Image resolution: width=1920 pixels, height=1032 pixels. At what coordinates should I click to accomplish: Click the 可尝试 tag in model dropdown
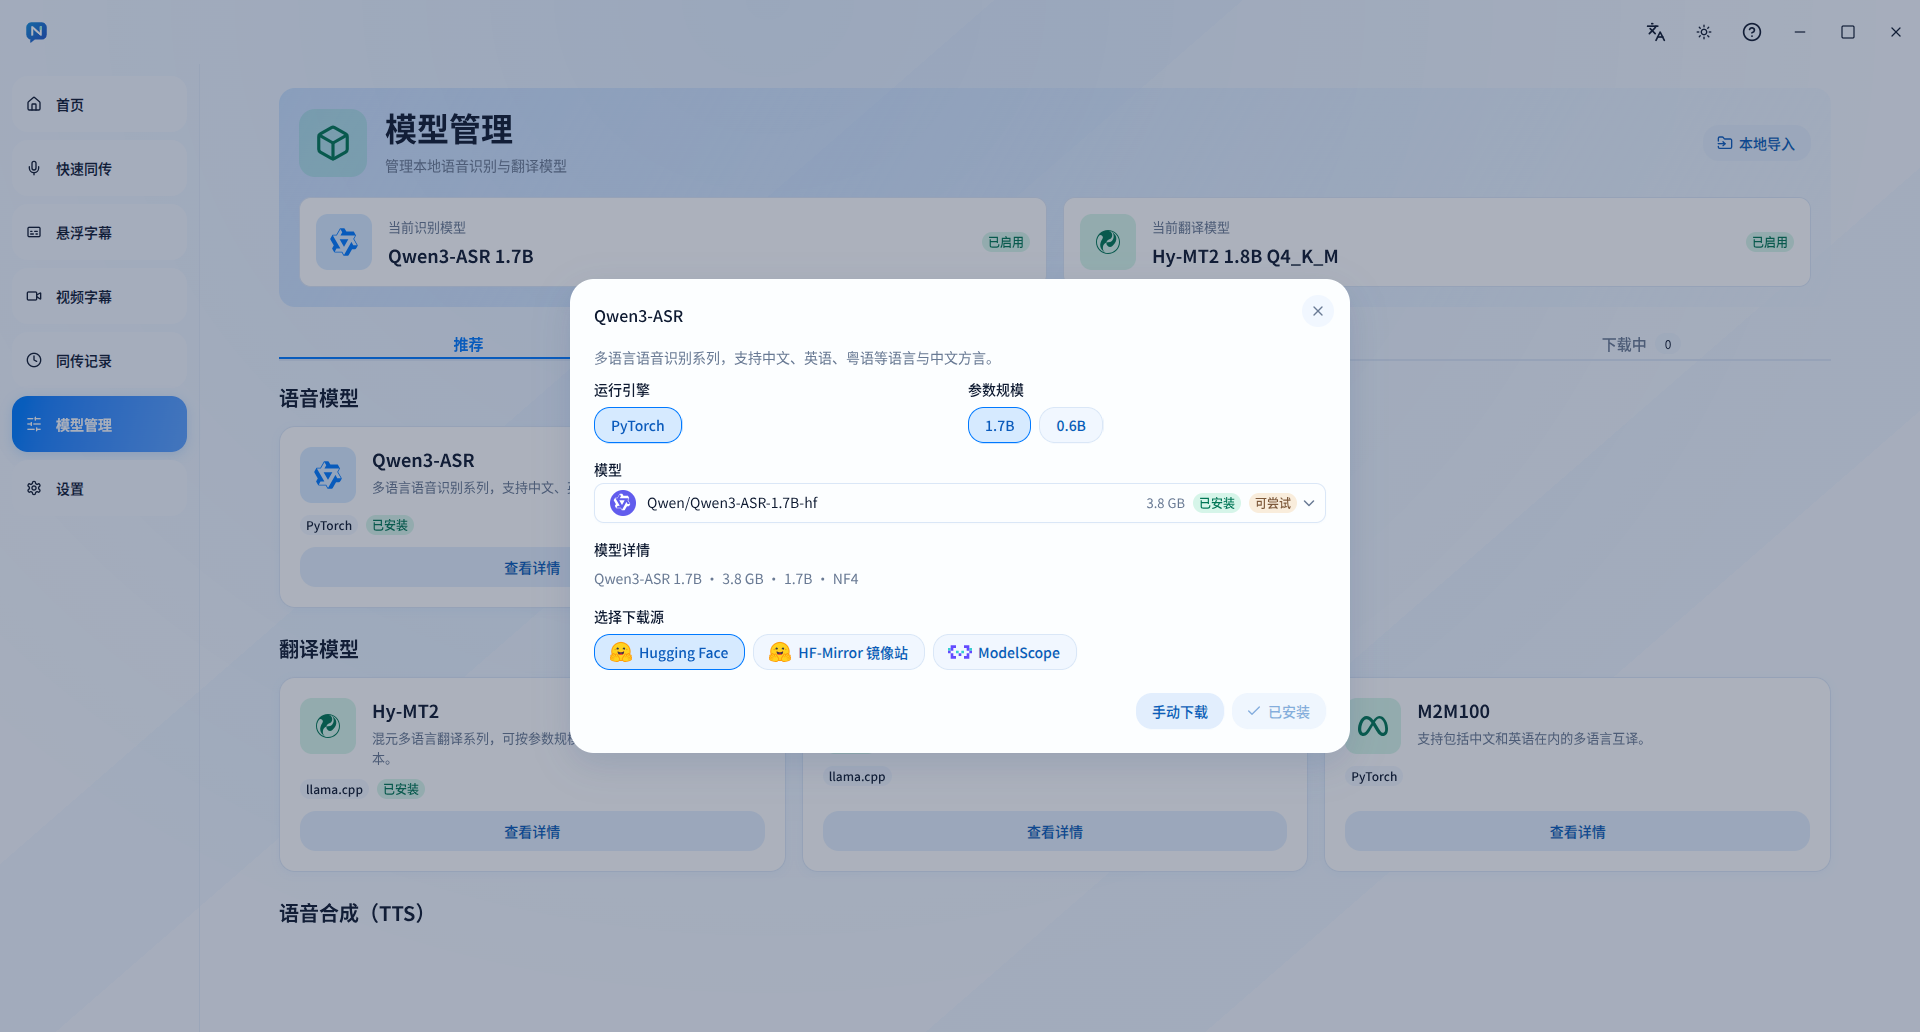1273,503
